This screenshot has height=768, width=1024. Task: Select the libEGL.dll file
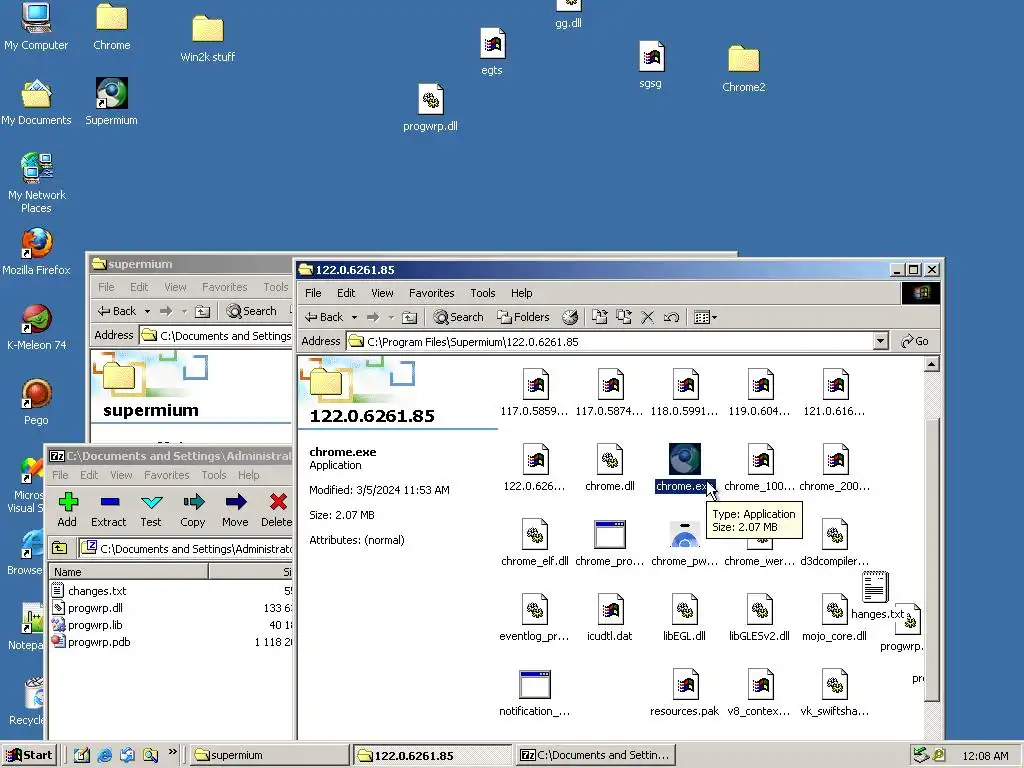click(684, 609)
